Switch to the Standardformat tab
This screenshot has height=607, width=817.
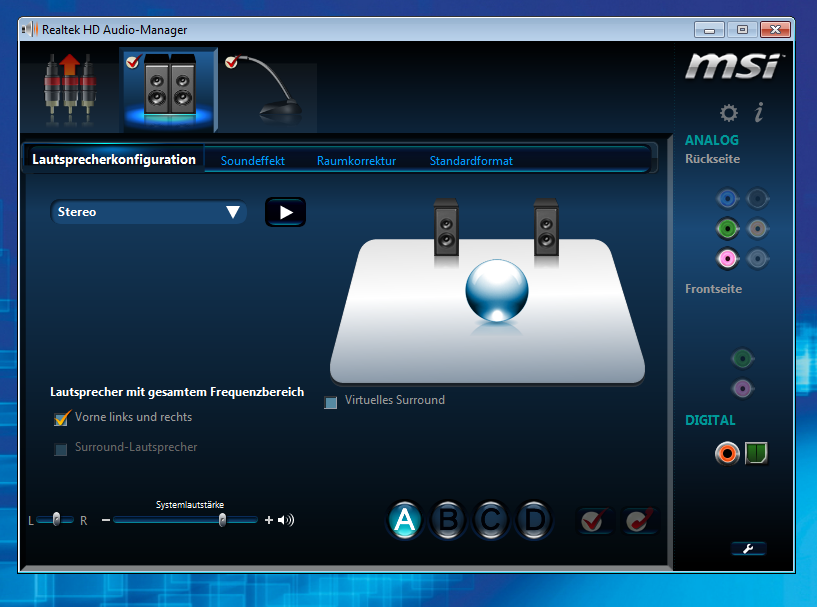[x=471, y=161]
